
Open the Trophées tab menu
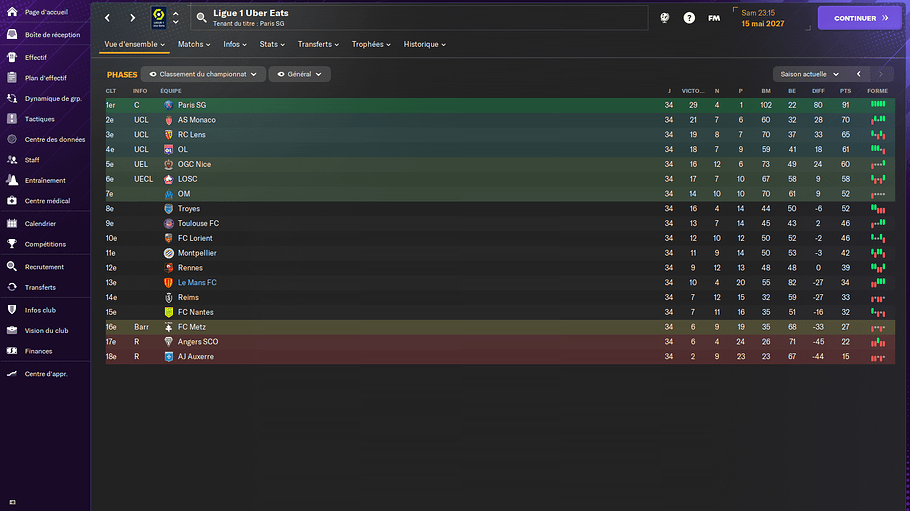pos(372,45)
